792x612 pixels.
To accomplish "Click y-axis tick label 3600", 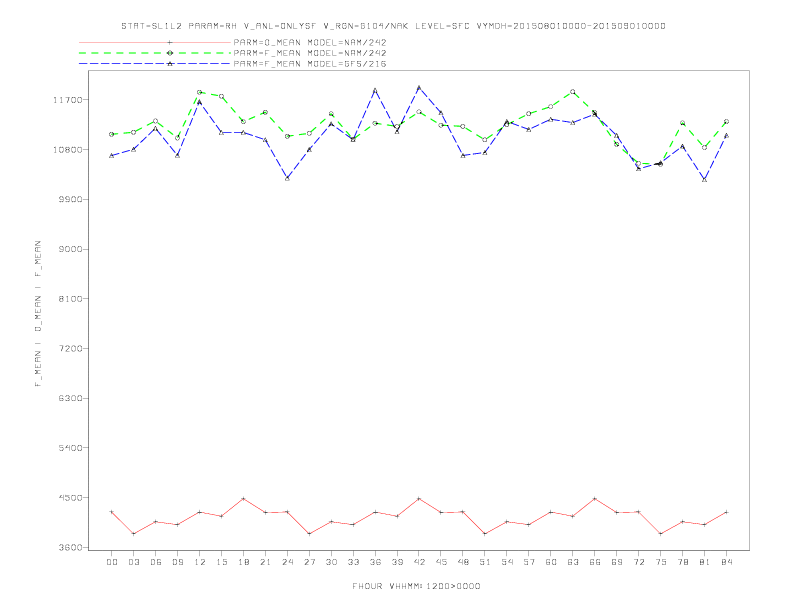I will point(70,548).
